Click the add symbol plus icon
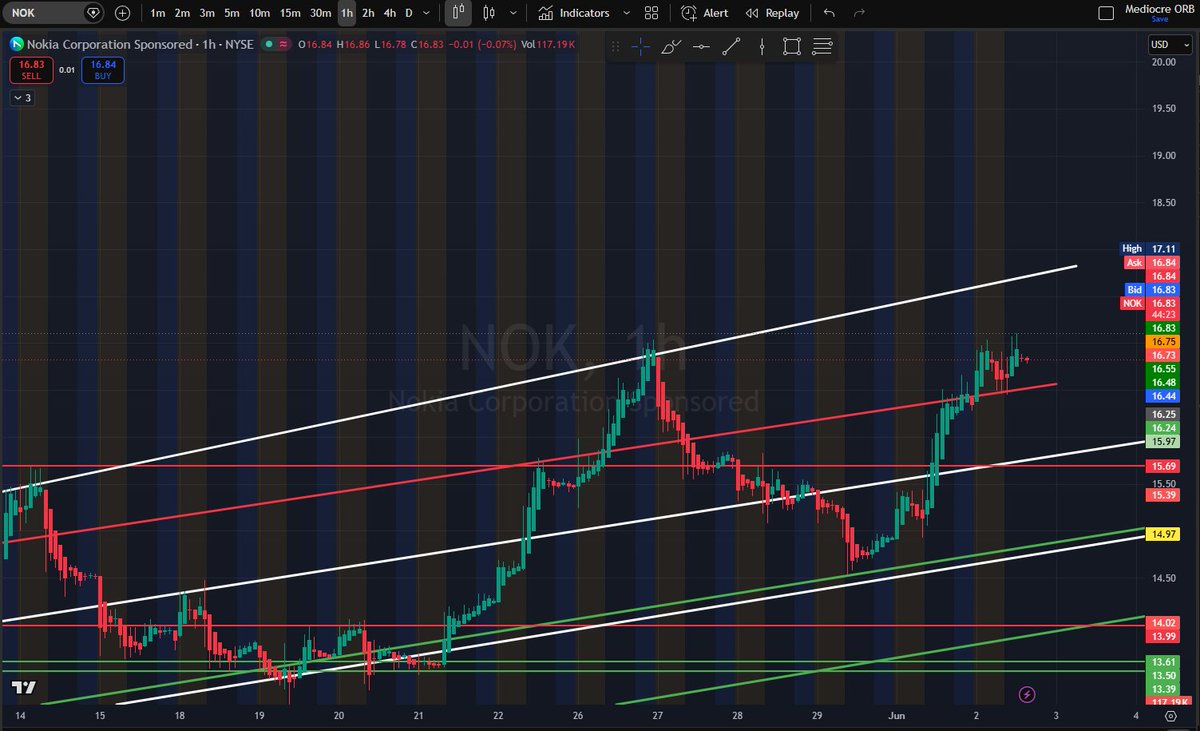 [x=122, y=13]
